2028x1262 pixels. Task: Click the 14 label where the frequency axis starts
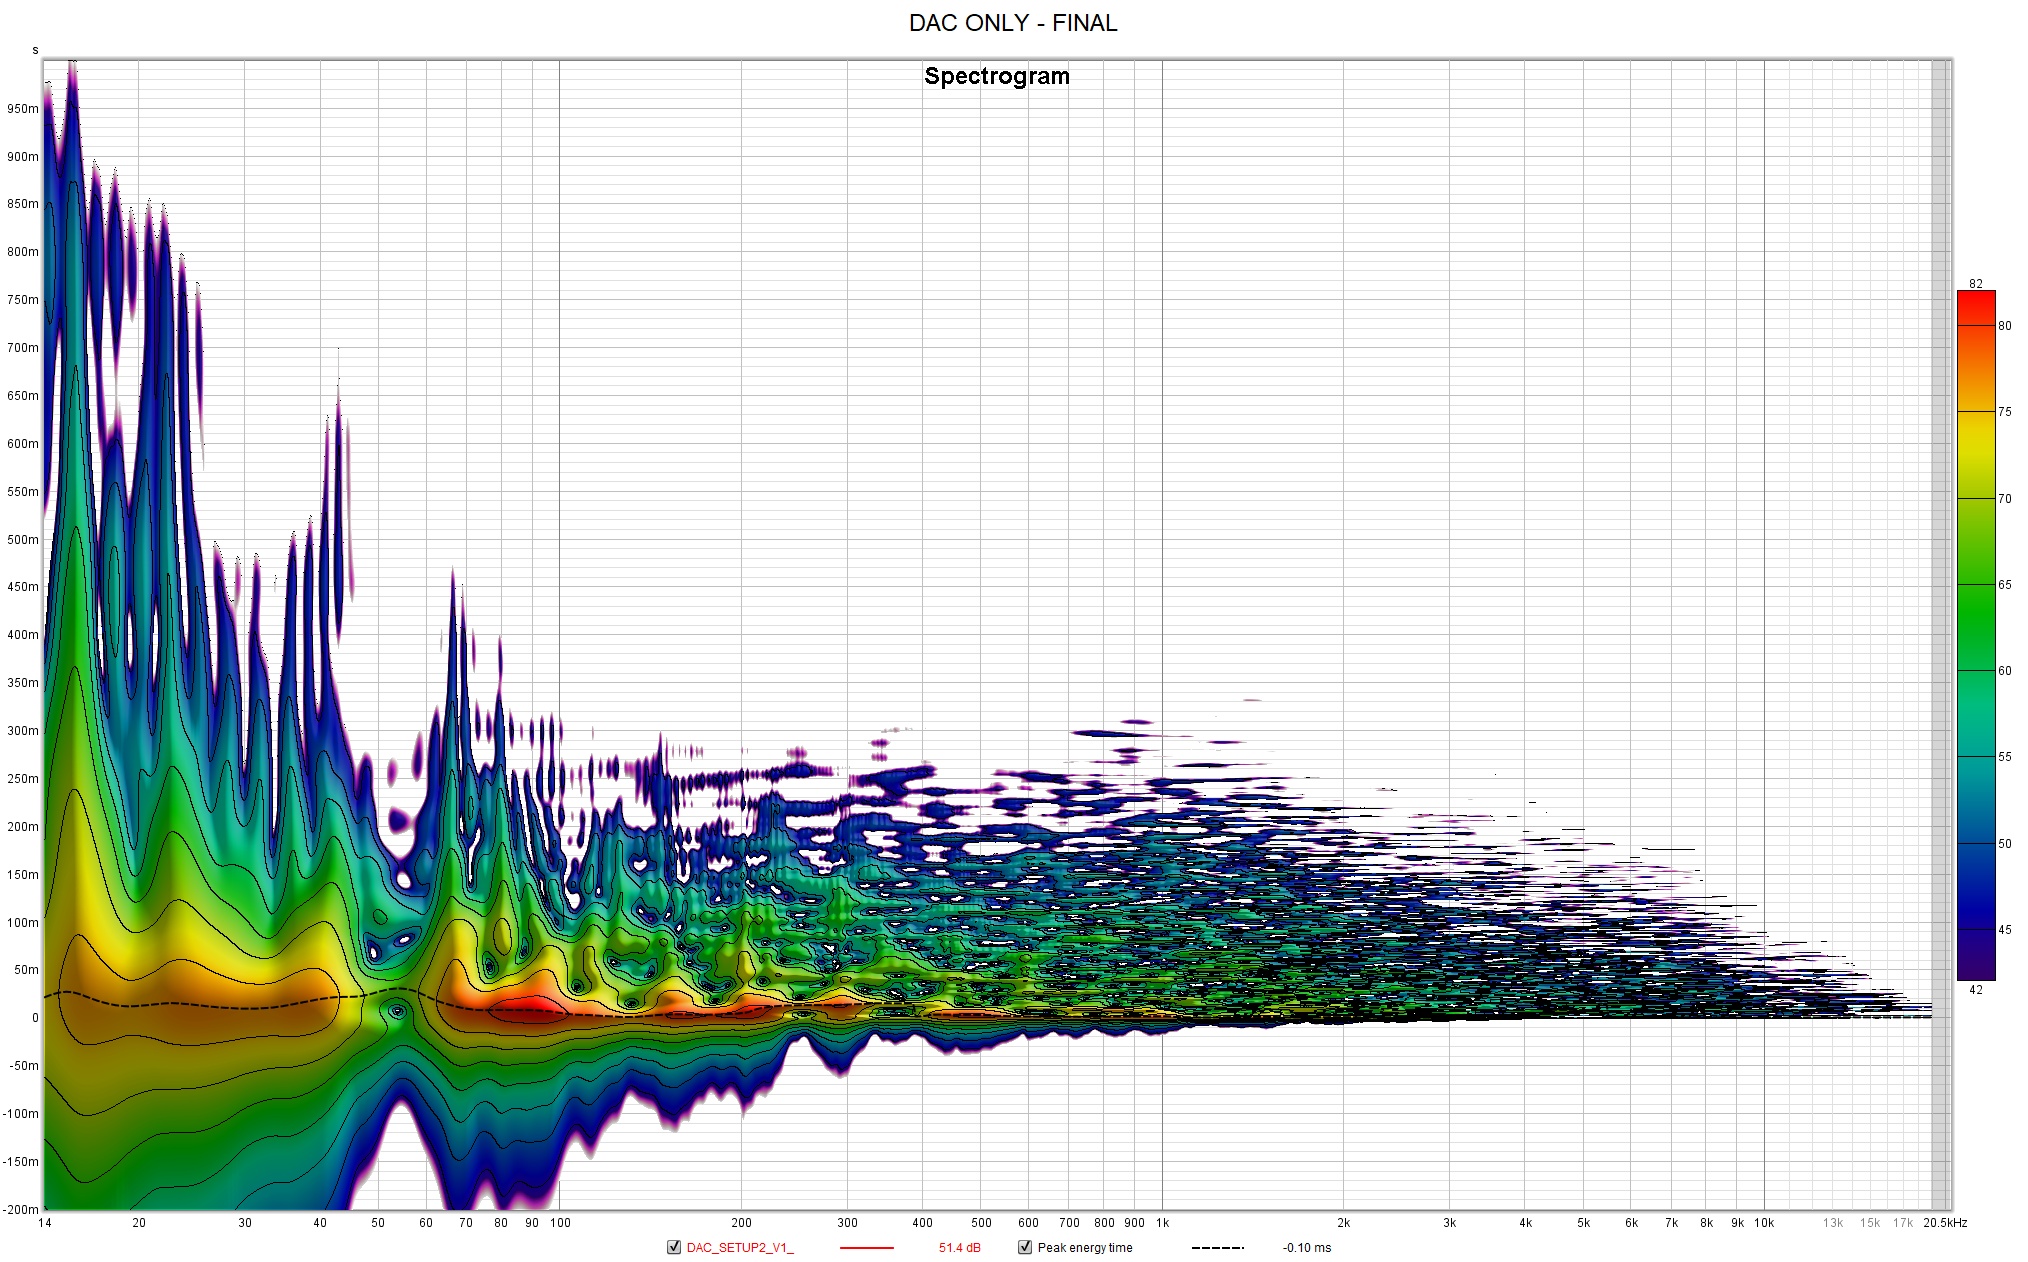pos(44,1223)
